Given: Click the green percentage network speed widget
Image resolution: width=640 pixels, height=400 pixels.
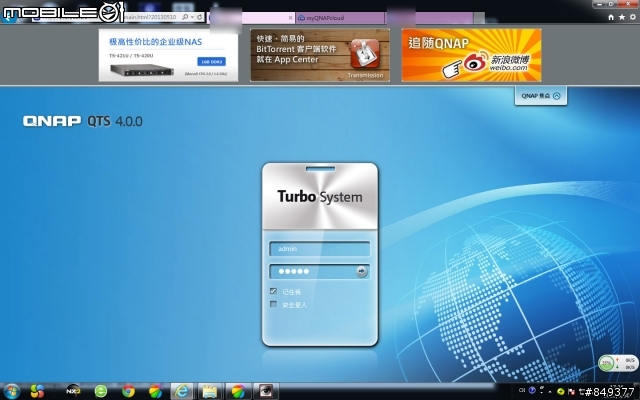Looking at the screenshot, I should click(x=618, y=363).
